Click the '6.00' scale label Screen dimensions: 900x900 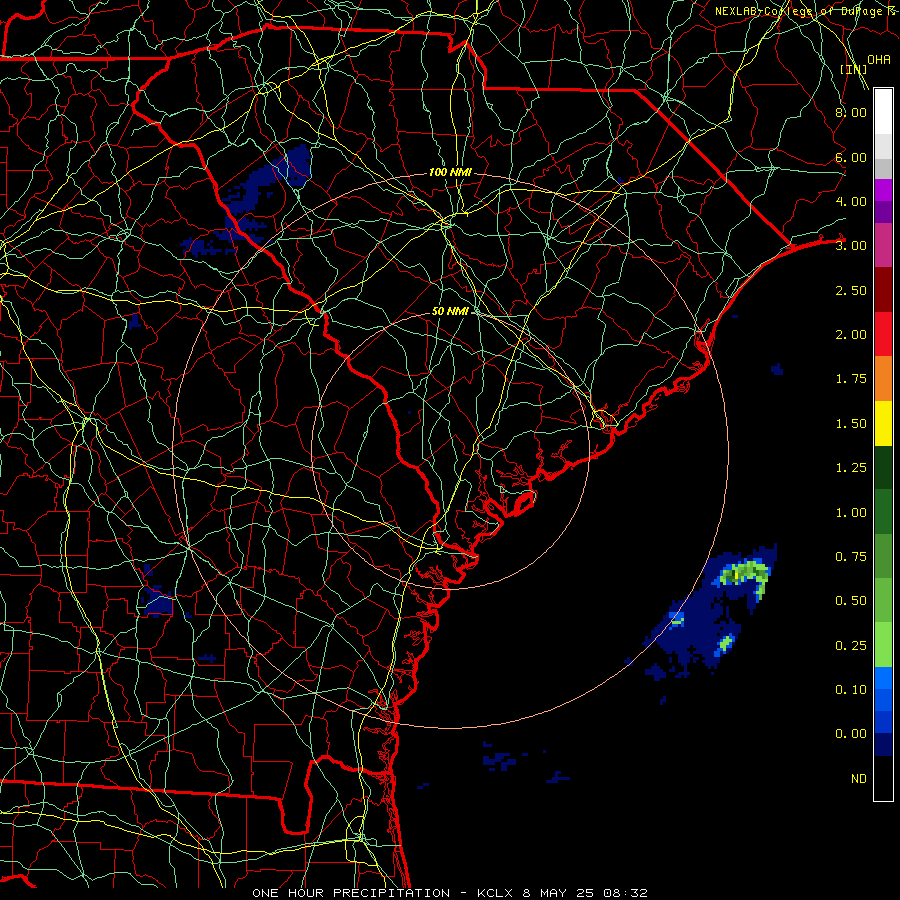click(851, 157)
